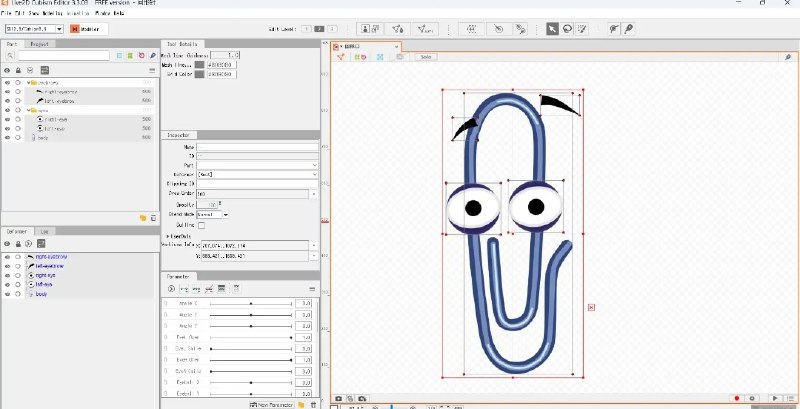Open the File menu
Image resolution: width=800 pixels, height=409 pixels.
point(6,13)
